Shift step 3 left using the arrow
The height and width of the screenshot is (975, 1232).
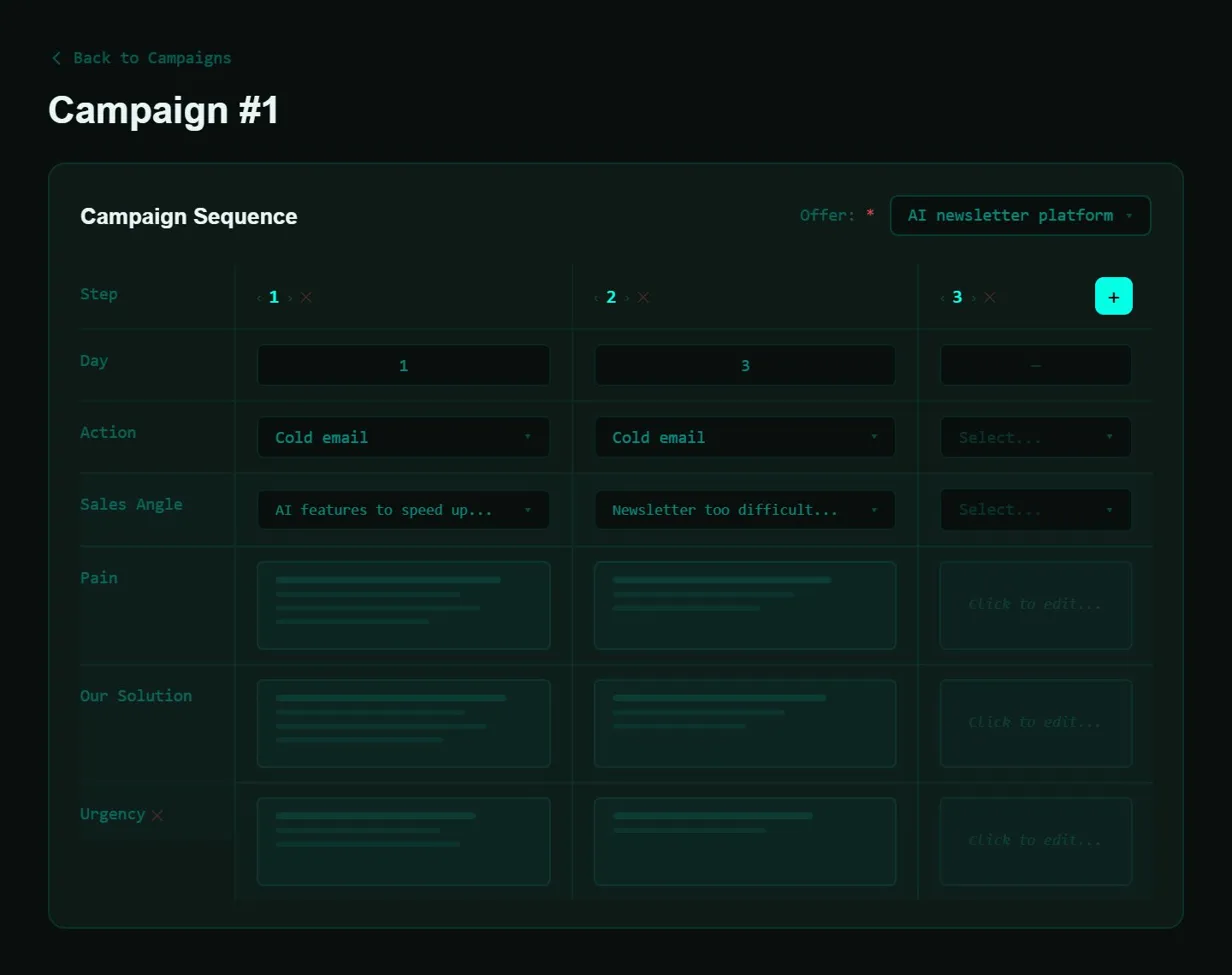pos(942,297)
